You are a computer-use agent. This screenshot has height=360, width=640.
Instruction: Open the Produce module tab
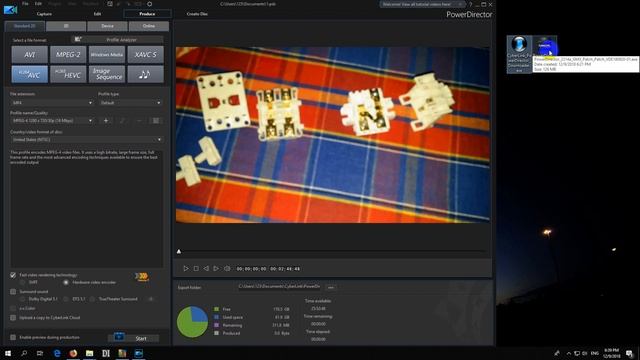(x=147, y=14)
